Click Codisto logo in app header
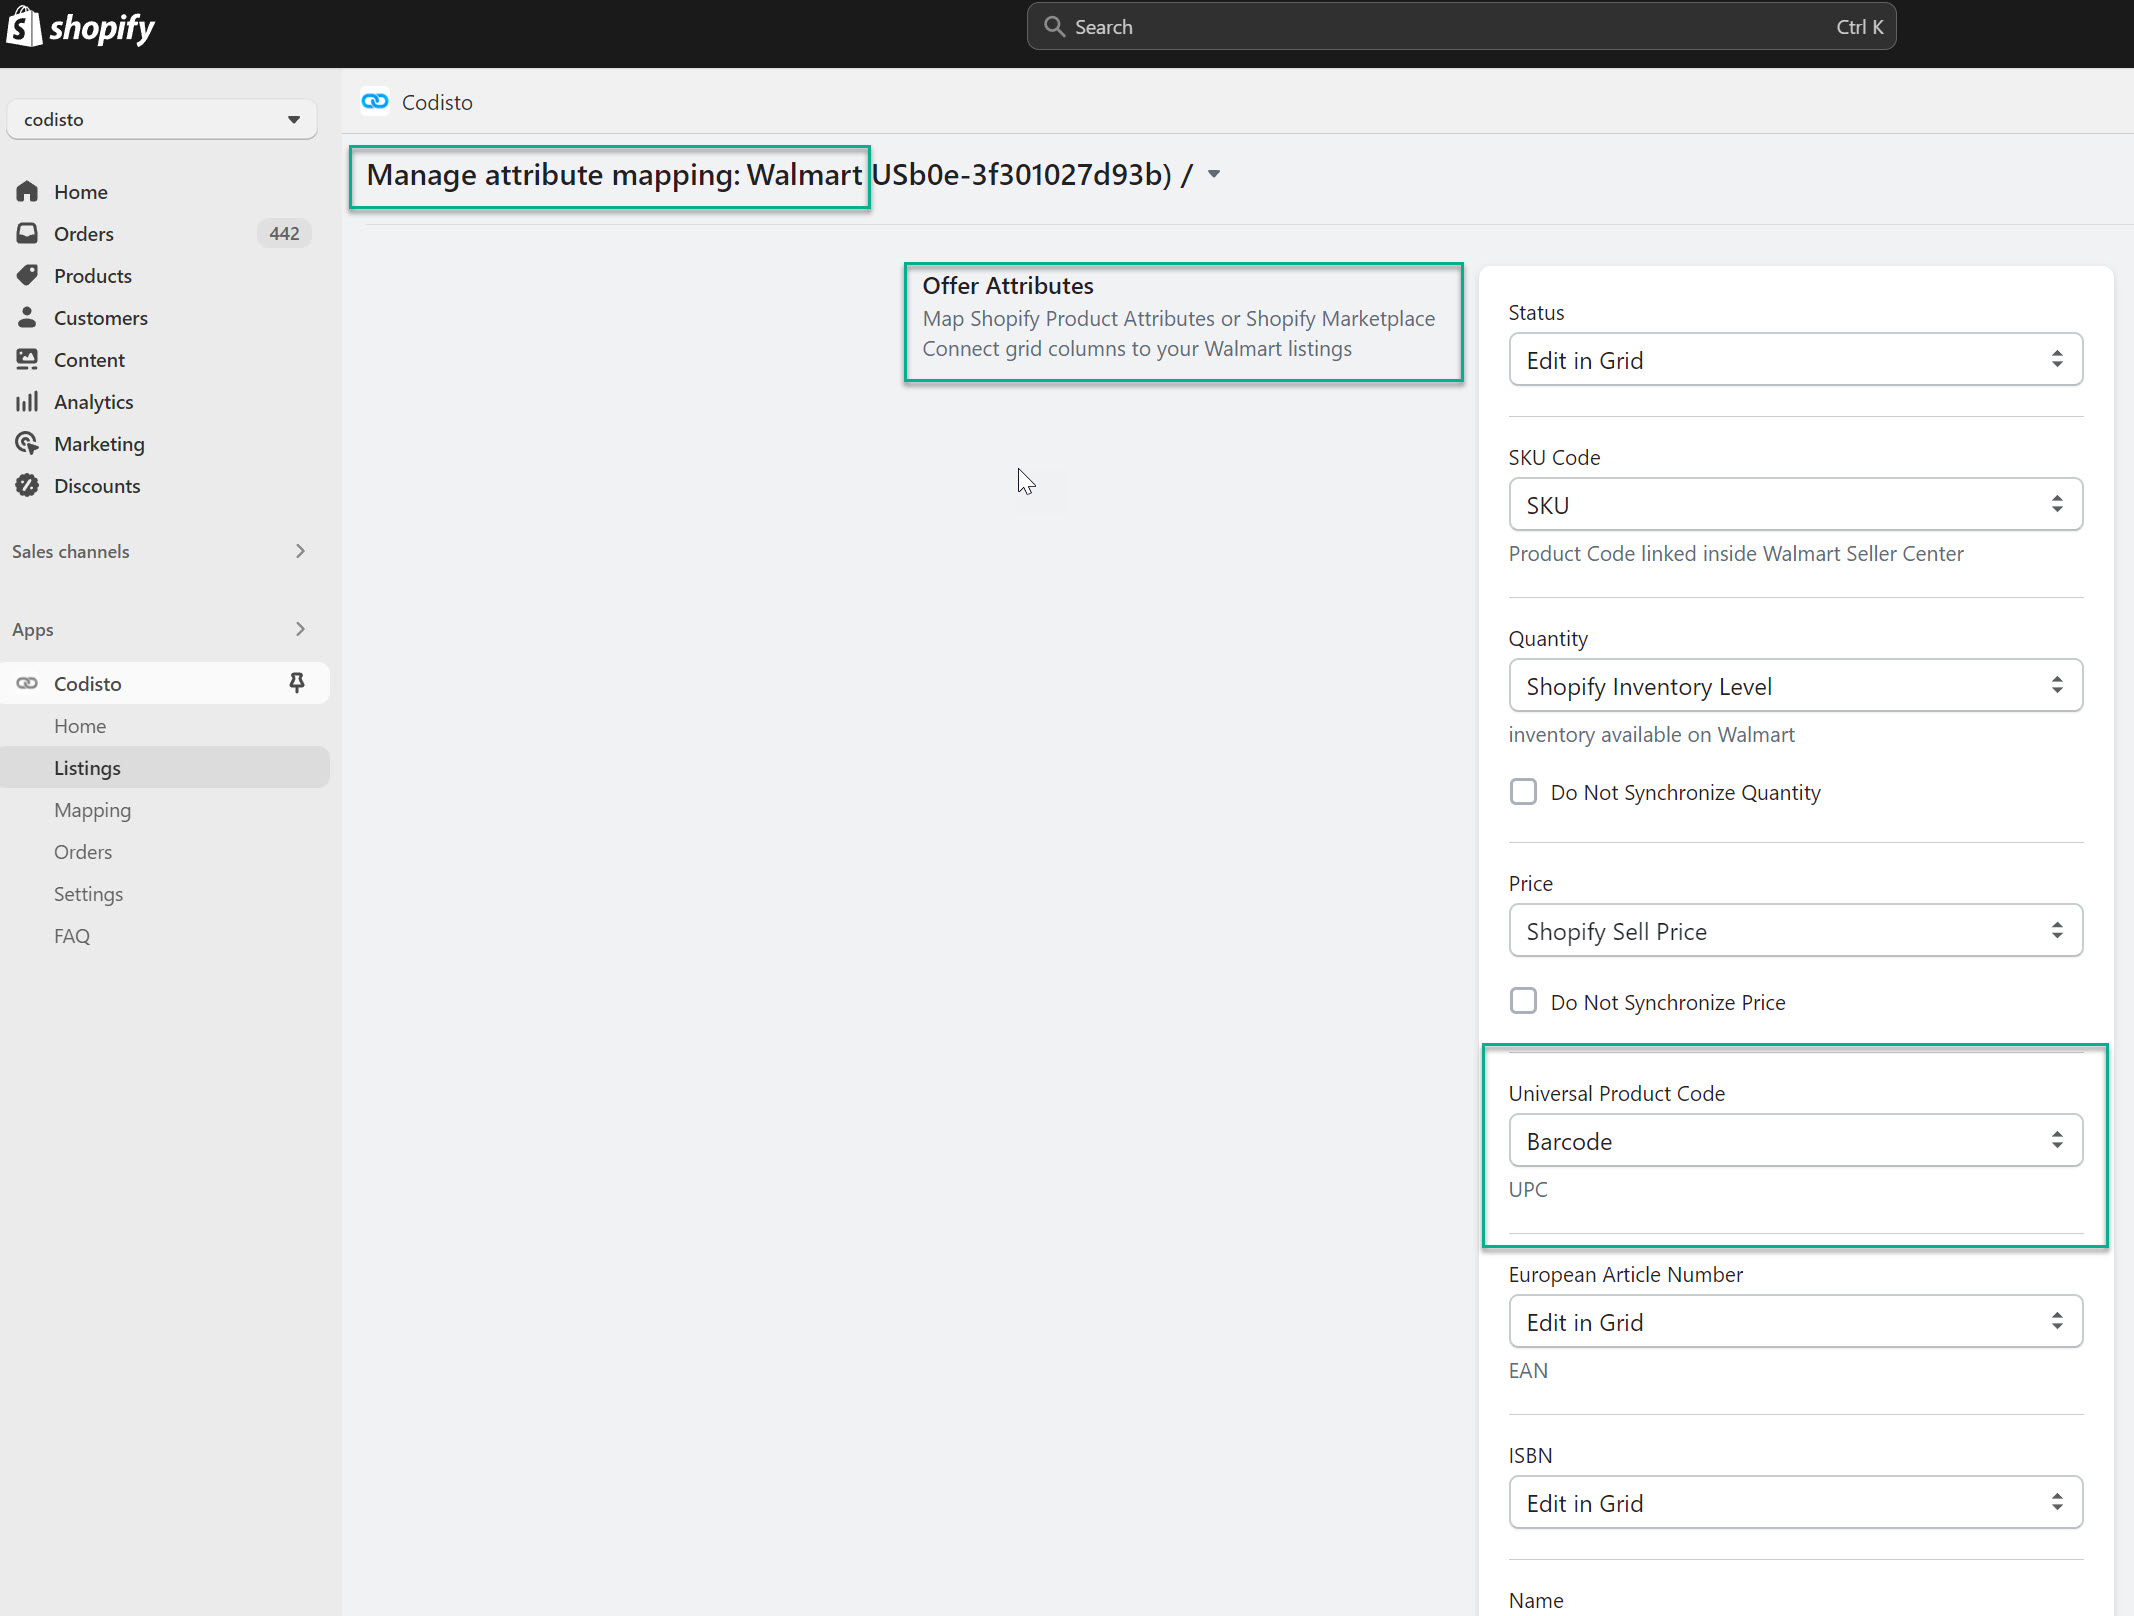This screenshot has height=1616, width=2134. [375, 101]
